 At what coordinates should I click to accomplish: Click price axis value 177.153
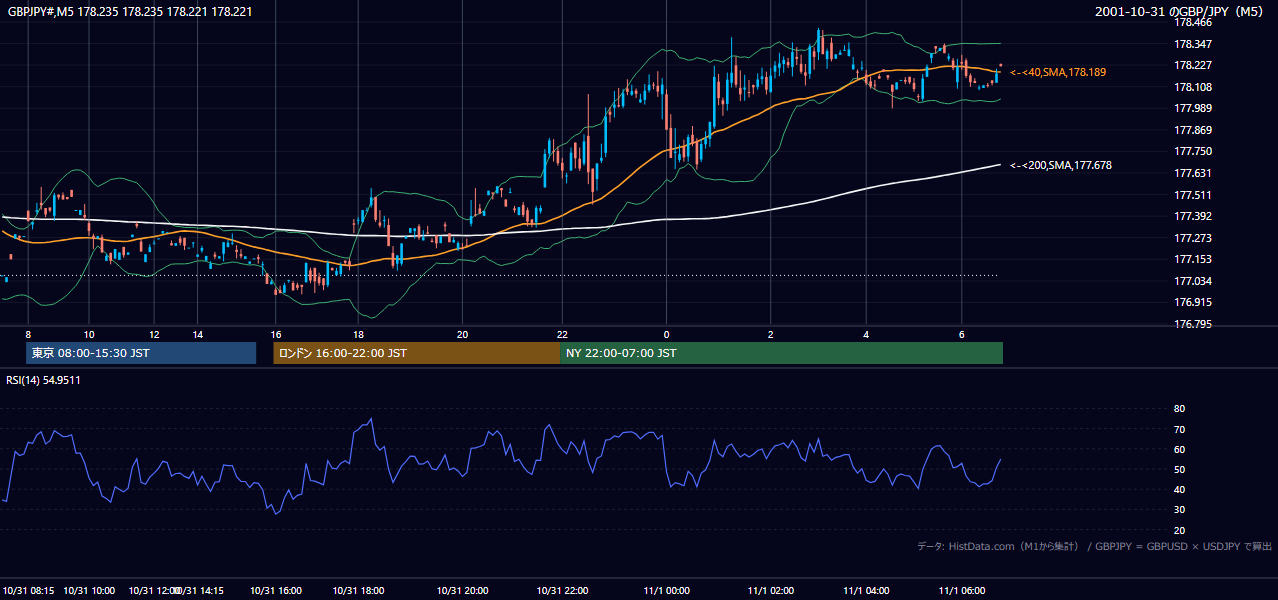coord(1193,259)
